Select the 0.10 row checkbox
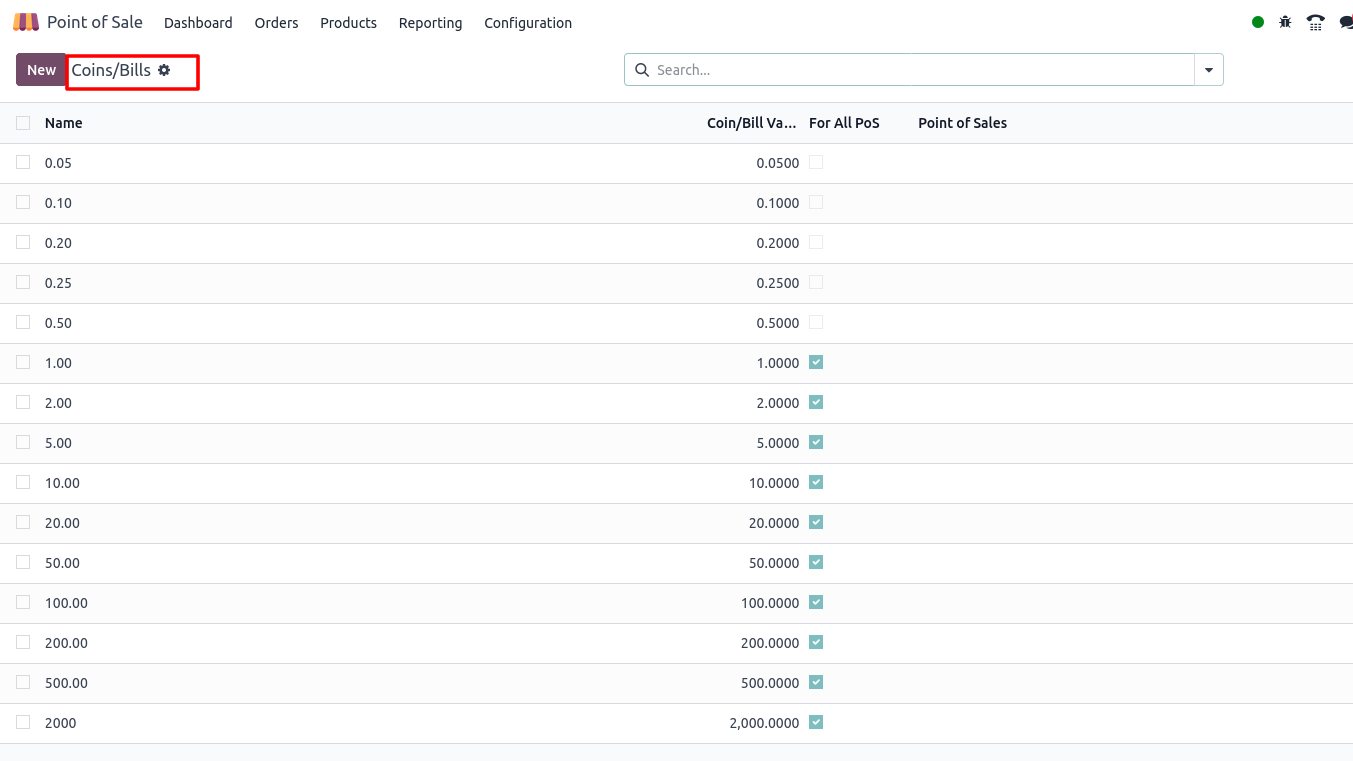Screen dimensions: 1353x761 click(23, 202)
